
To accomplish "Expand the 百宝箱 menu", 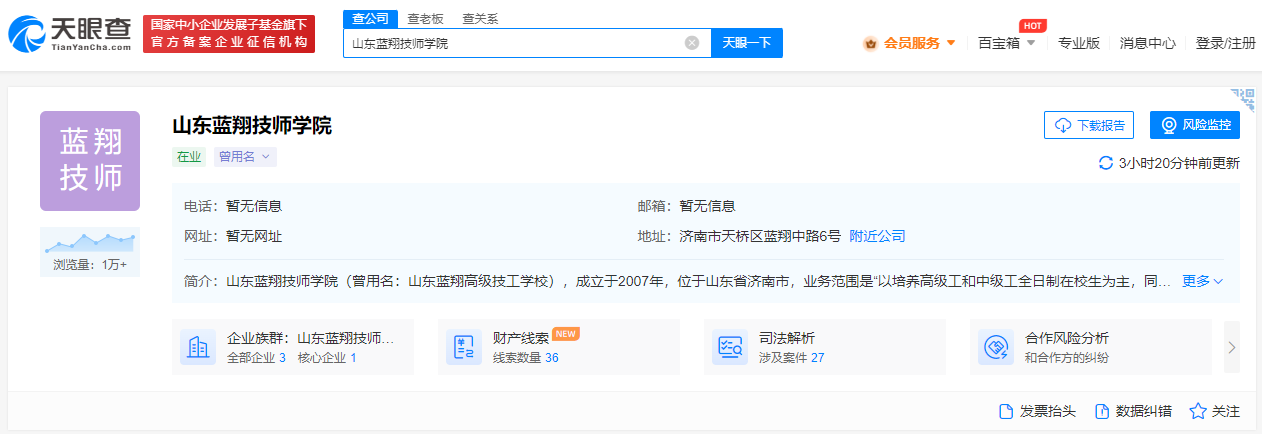I will pos(1006,43).
